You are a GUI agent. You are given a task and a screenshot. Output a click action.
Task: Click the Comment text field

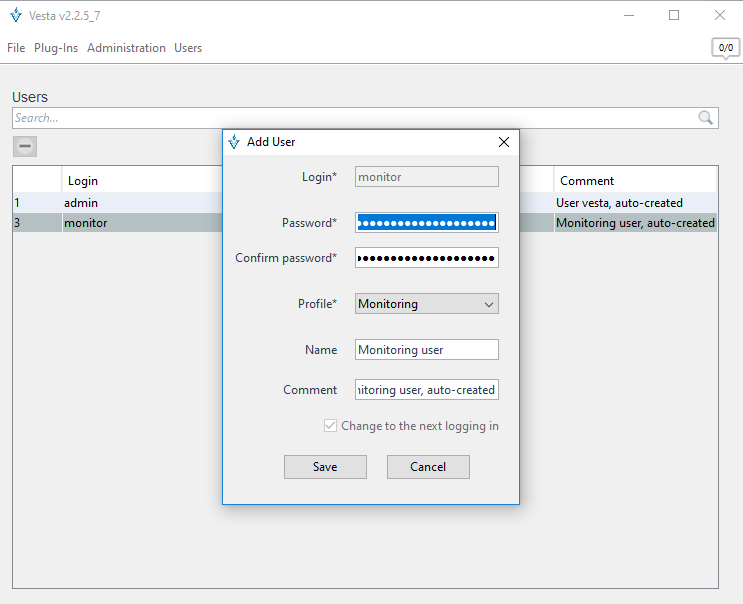[426, 390]
